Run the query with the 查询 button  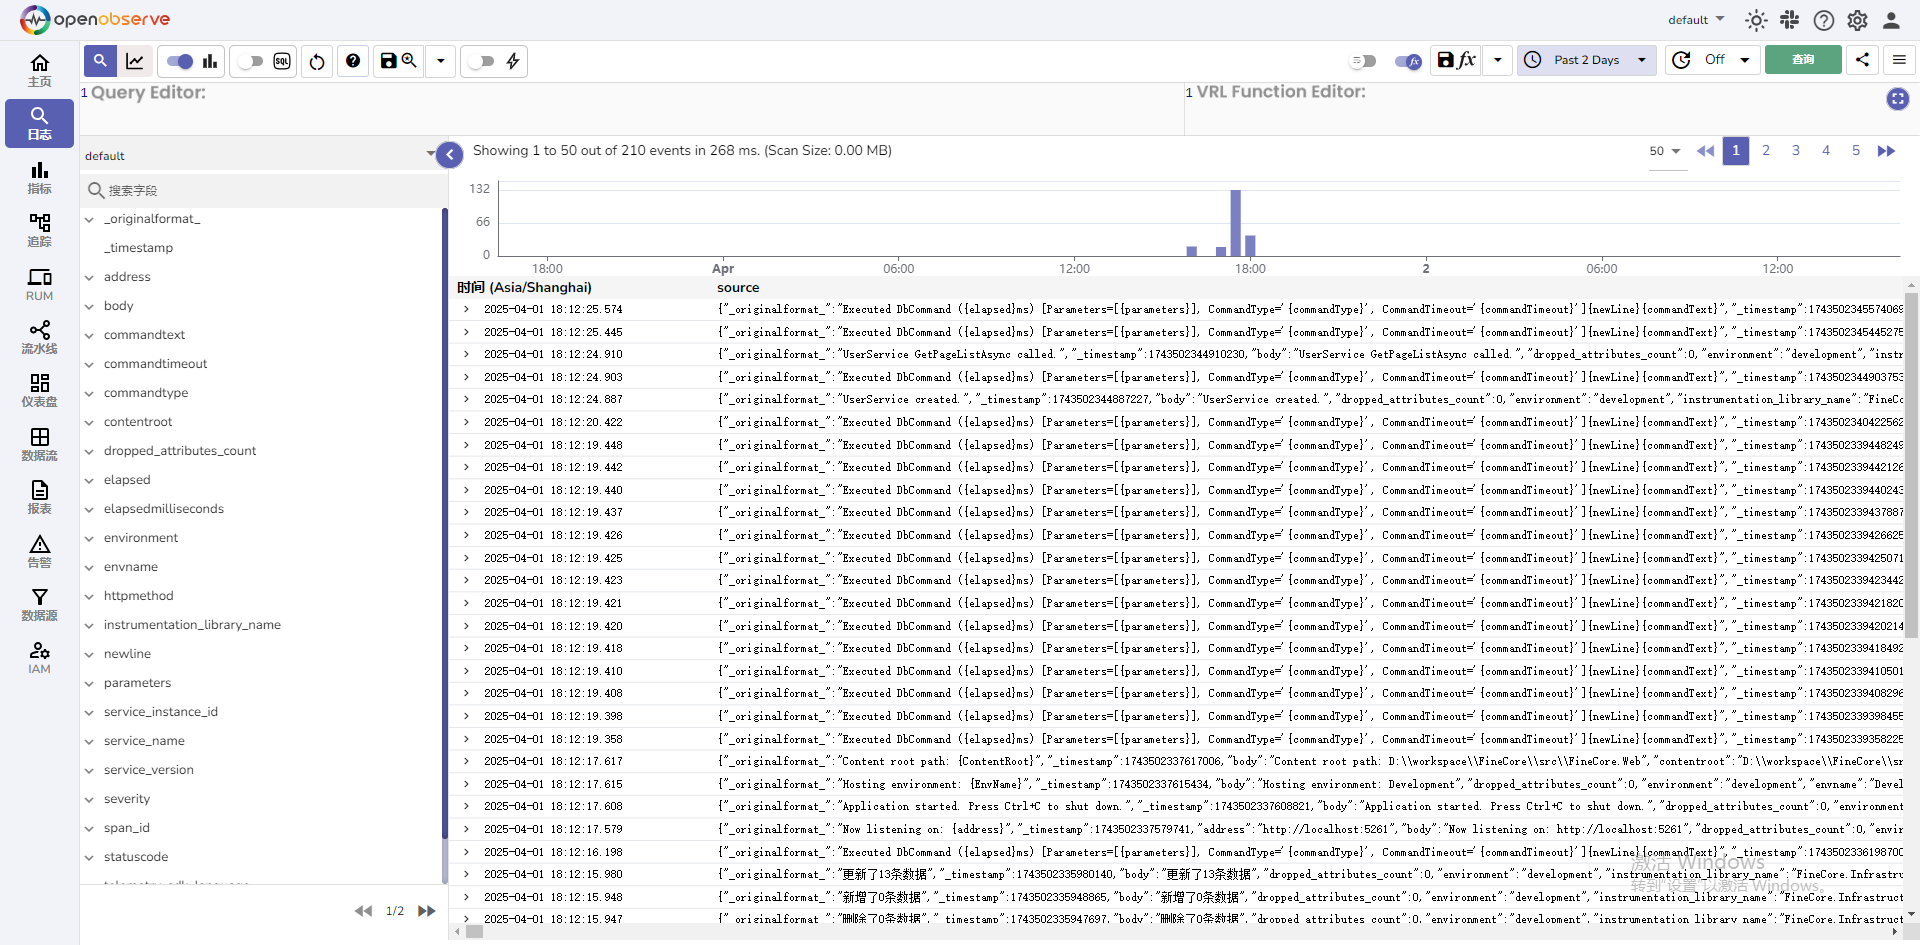click(1803, 59)
